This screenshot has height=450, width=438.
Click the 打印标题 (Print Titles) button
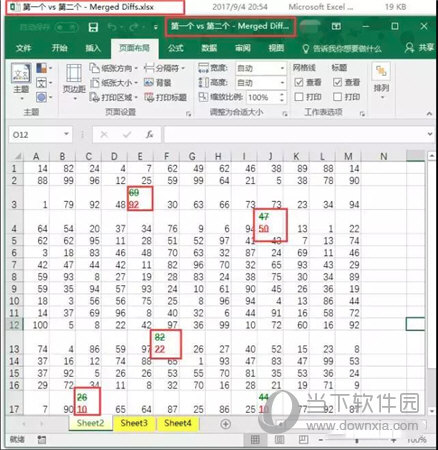click(165, 97)
